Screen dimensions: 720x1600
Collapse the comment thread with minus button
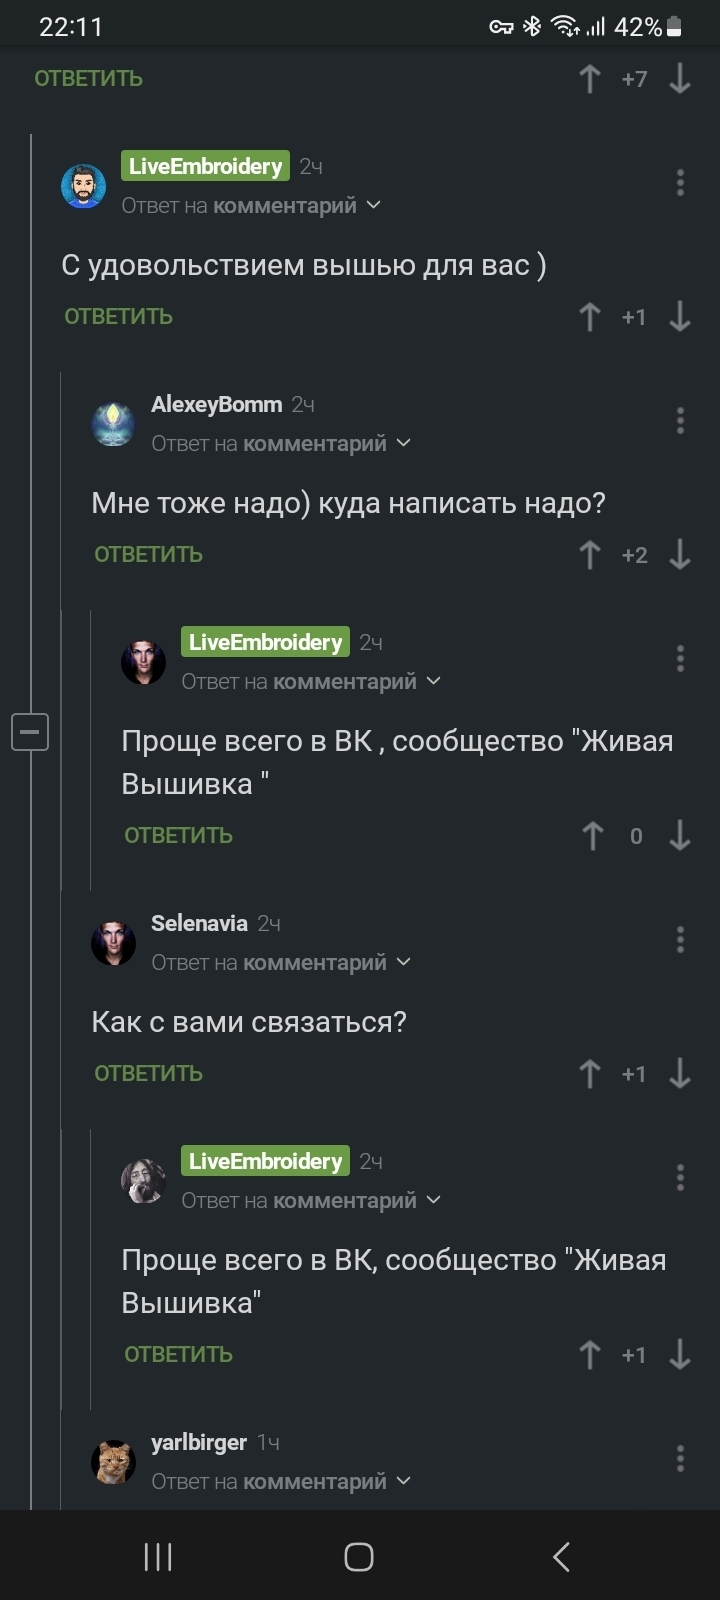coord(30,733)
